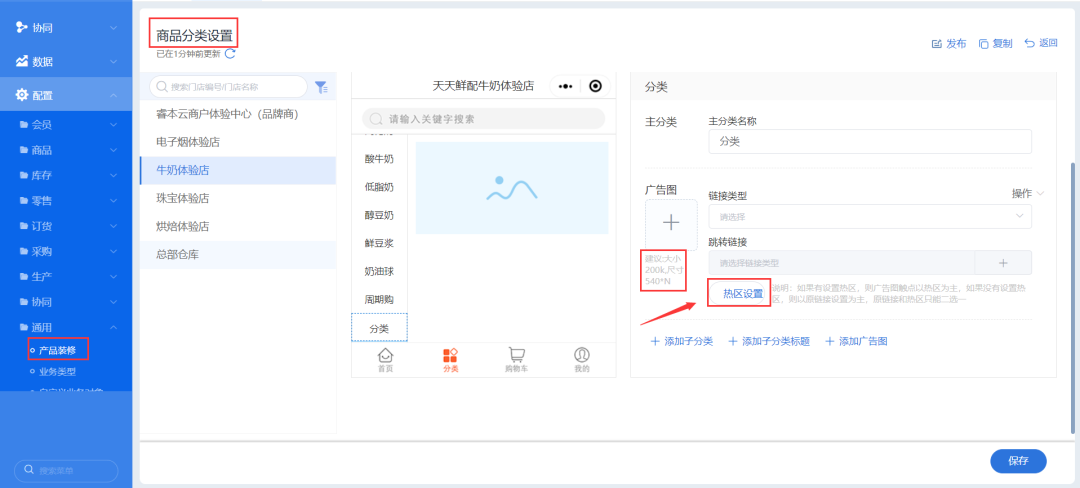This screenshot has width=1080, height=488.
Task: Click the 返回 back arrow icon
Action: [1030, 43]
